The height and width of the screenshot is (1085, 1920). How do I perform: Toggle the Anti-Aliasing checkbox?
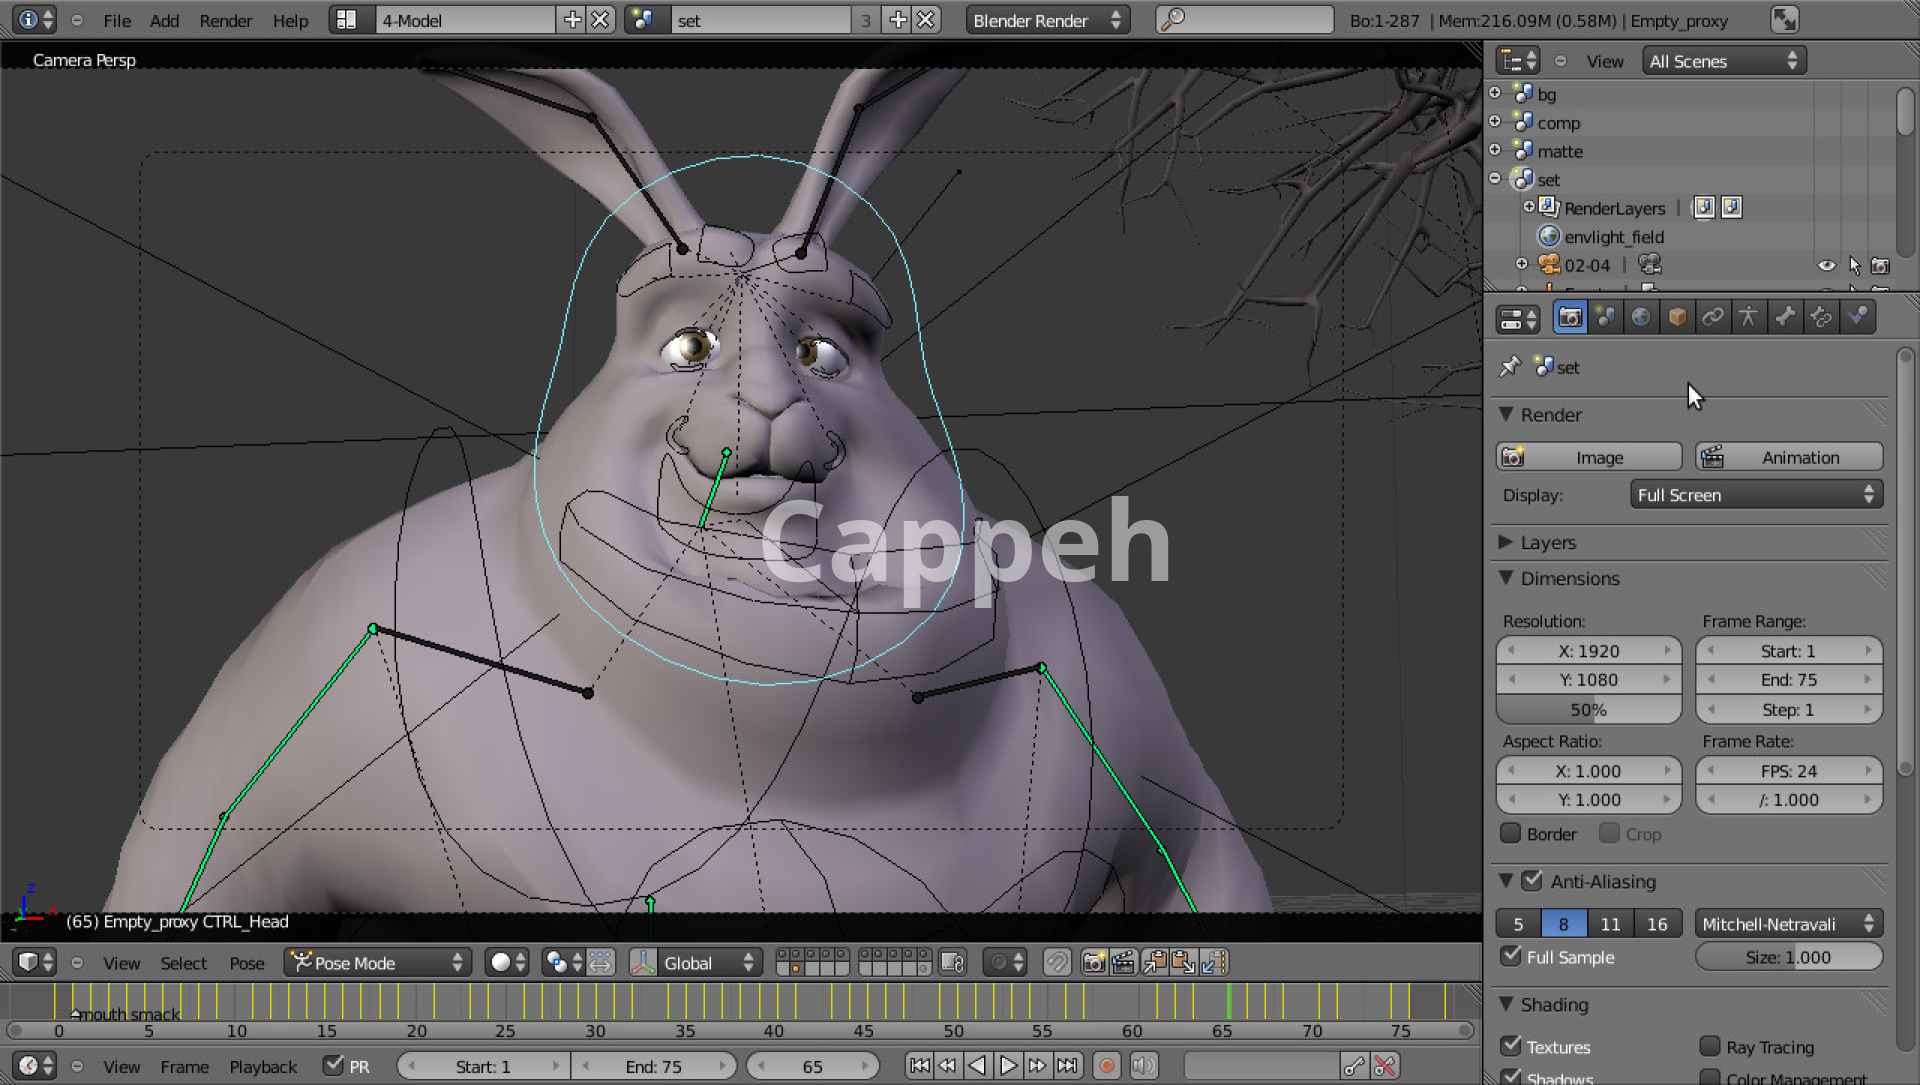[1532, 881]
